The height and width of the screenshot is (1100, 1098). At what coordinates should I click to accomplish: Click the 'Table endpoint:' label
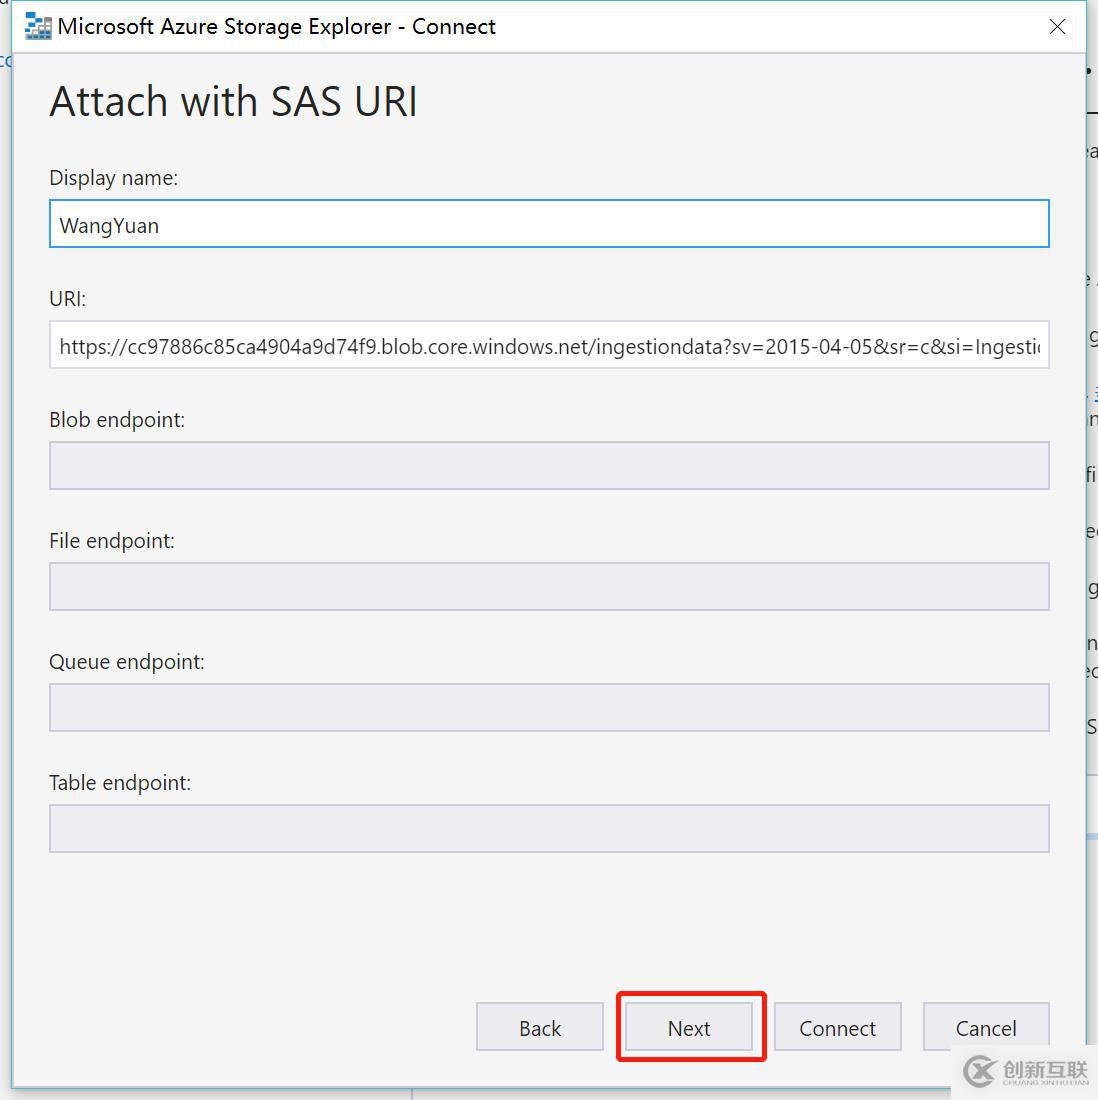point(120,783)
